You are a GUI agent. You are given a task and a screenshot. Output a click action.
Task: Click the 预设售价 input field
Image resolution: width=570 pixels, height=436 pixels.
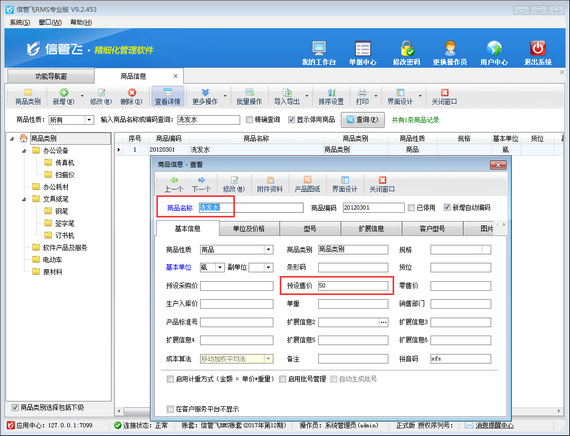click(353, 286)
